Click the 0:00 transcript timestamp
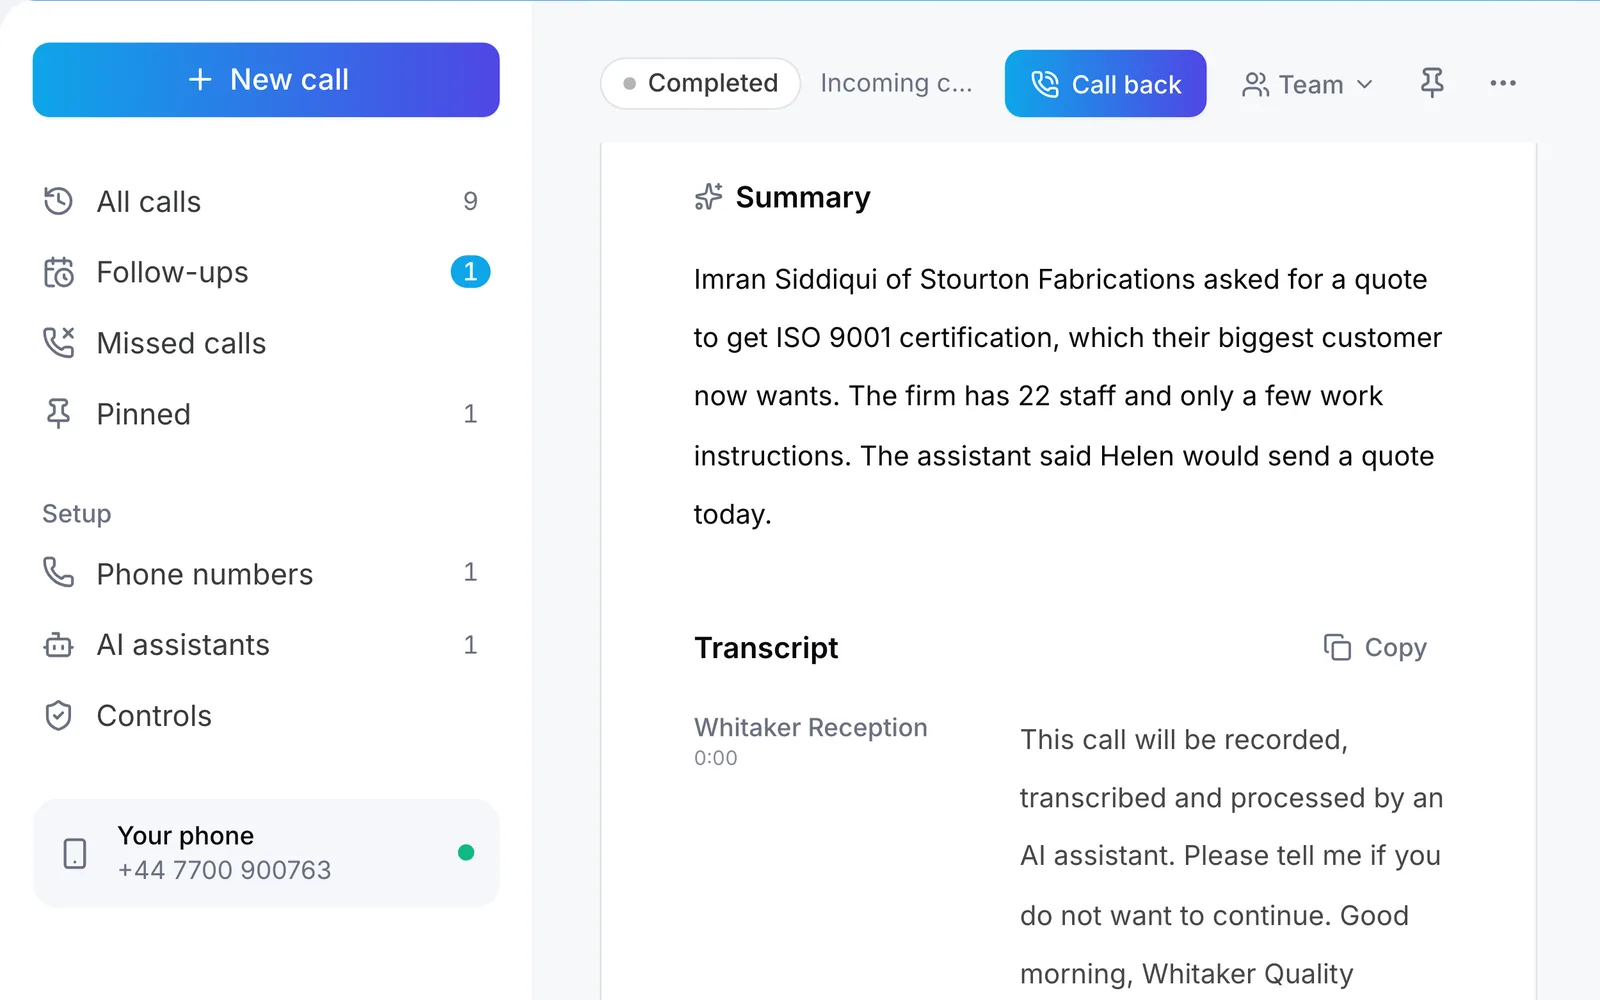Image resolution: width=1600 pixels, height=1000 pixels. [716, 758]
